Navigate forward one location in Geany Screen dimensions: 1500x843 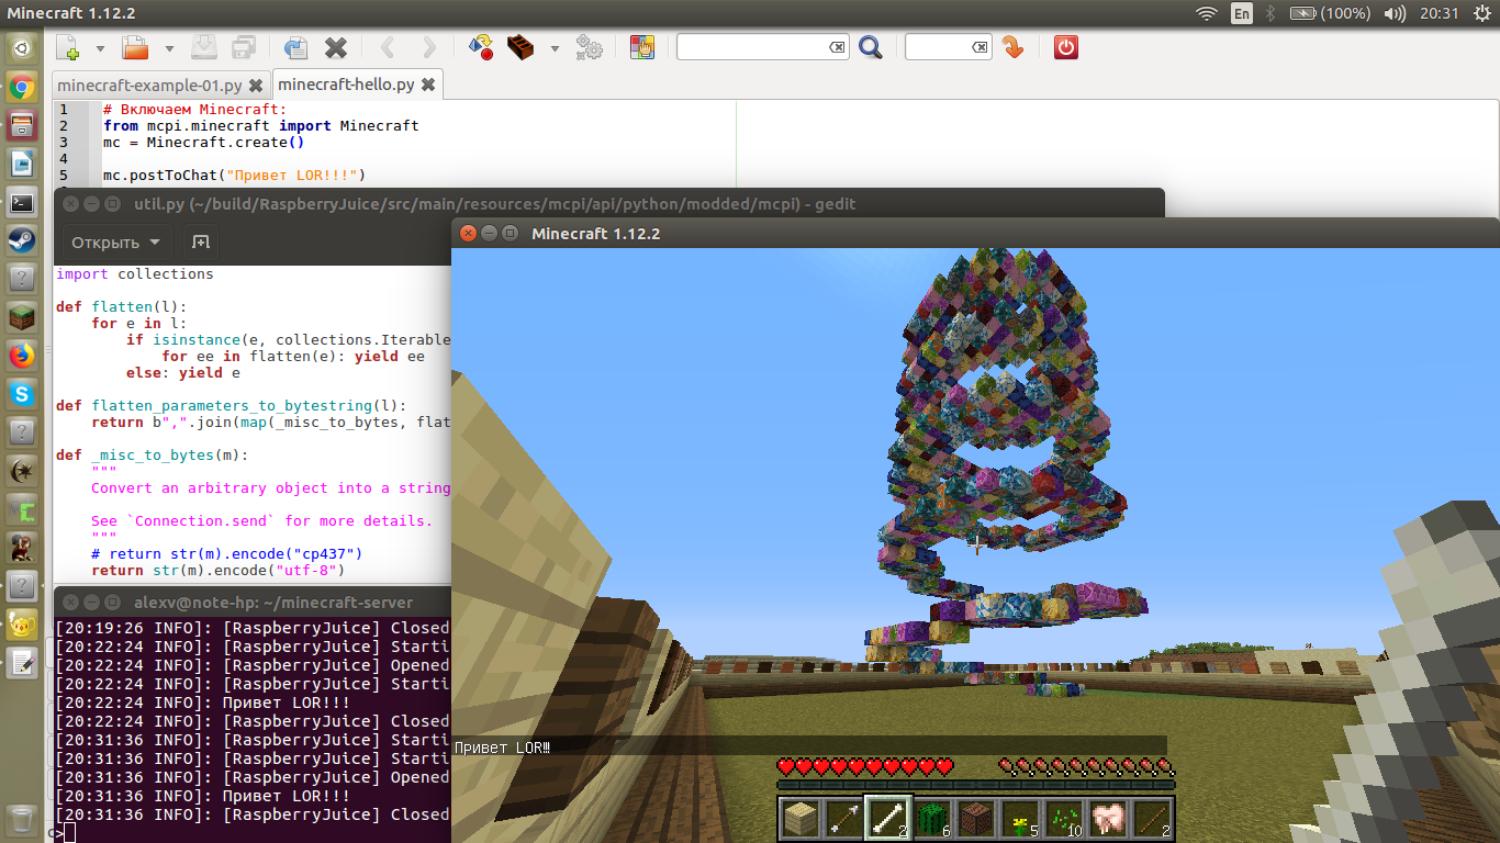429,47
